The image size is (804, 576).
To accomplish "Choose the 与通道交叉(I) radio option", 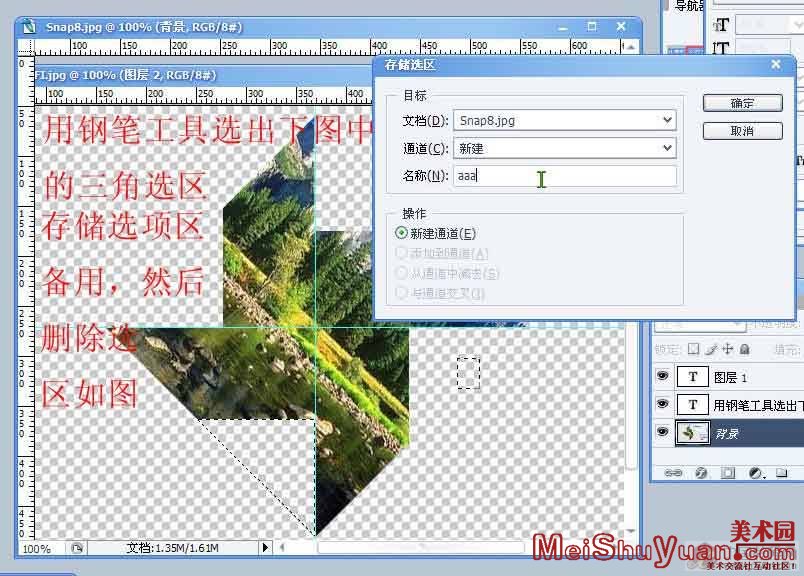I will [401, 293].
